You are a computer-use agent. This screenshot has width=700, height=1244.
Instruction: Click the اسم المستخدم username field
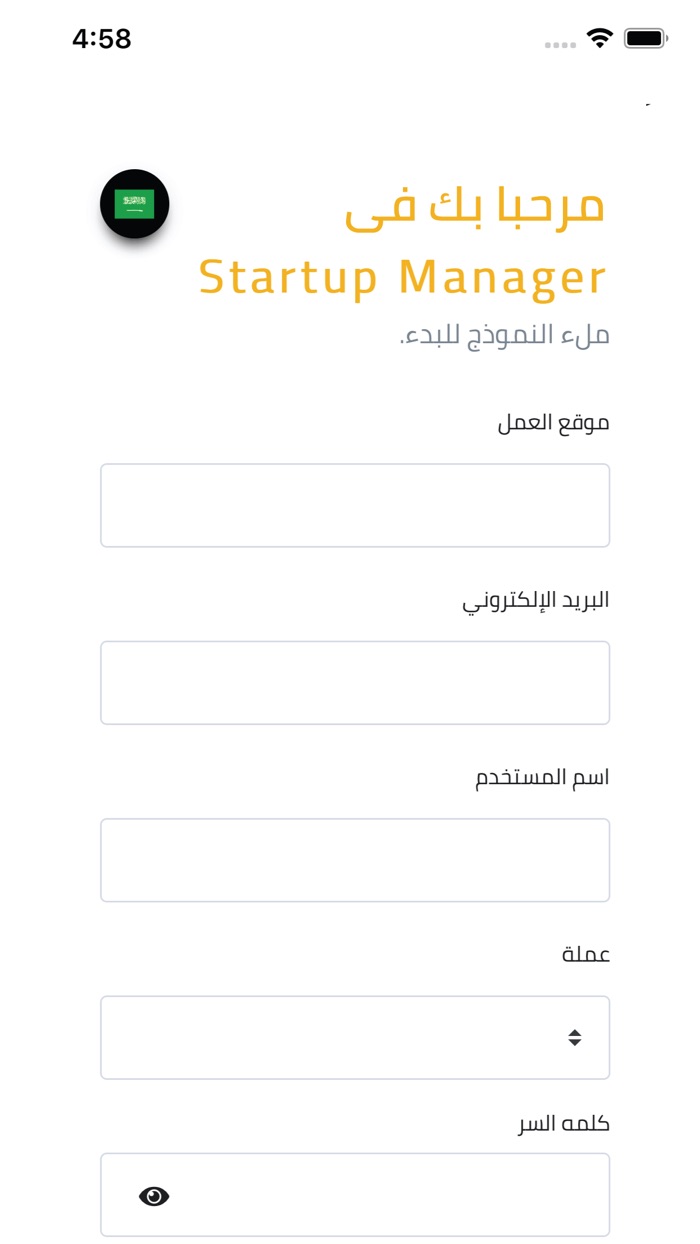coord(355,859)
